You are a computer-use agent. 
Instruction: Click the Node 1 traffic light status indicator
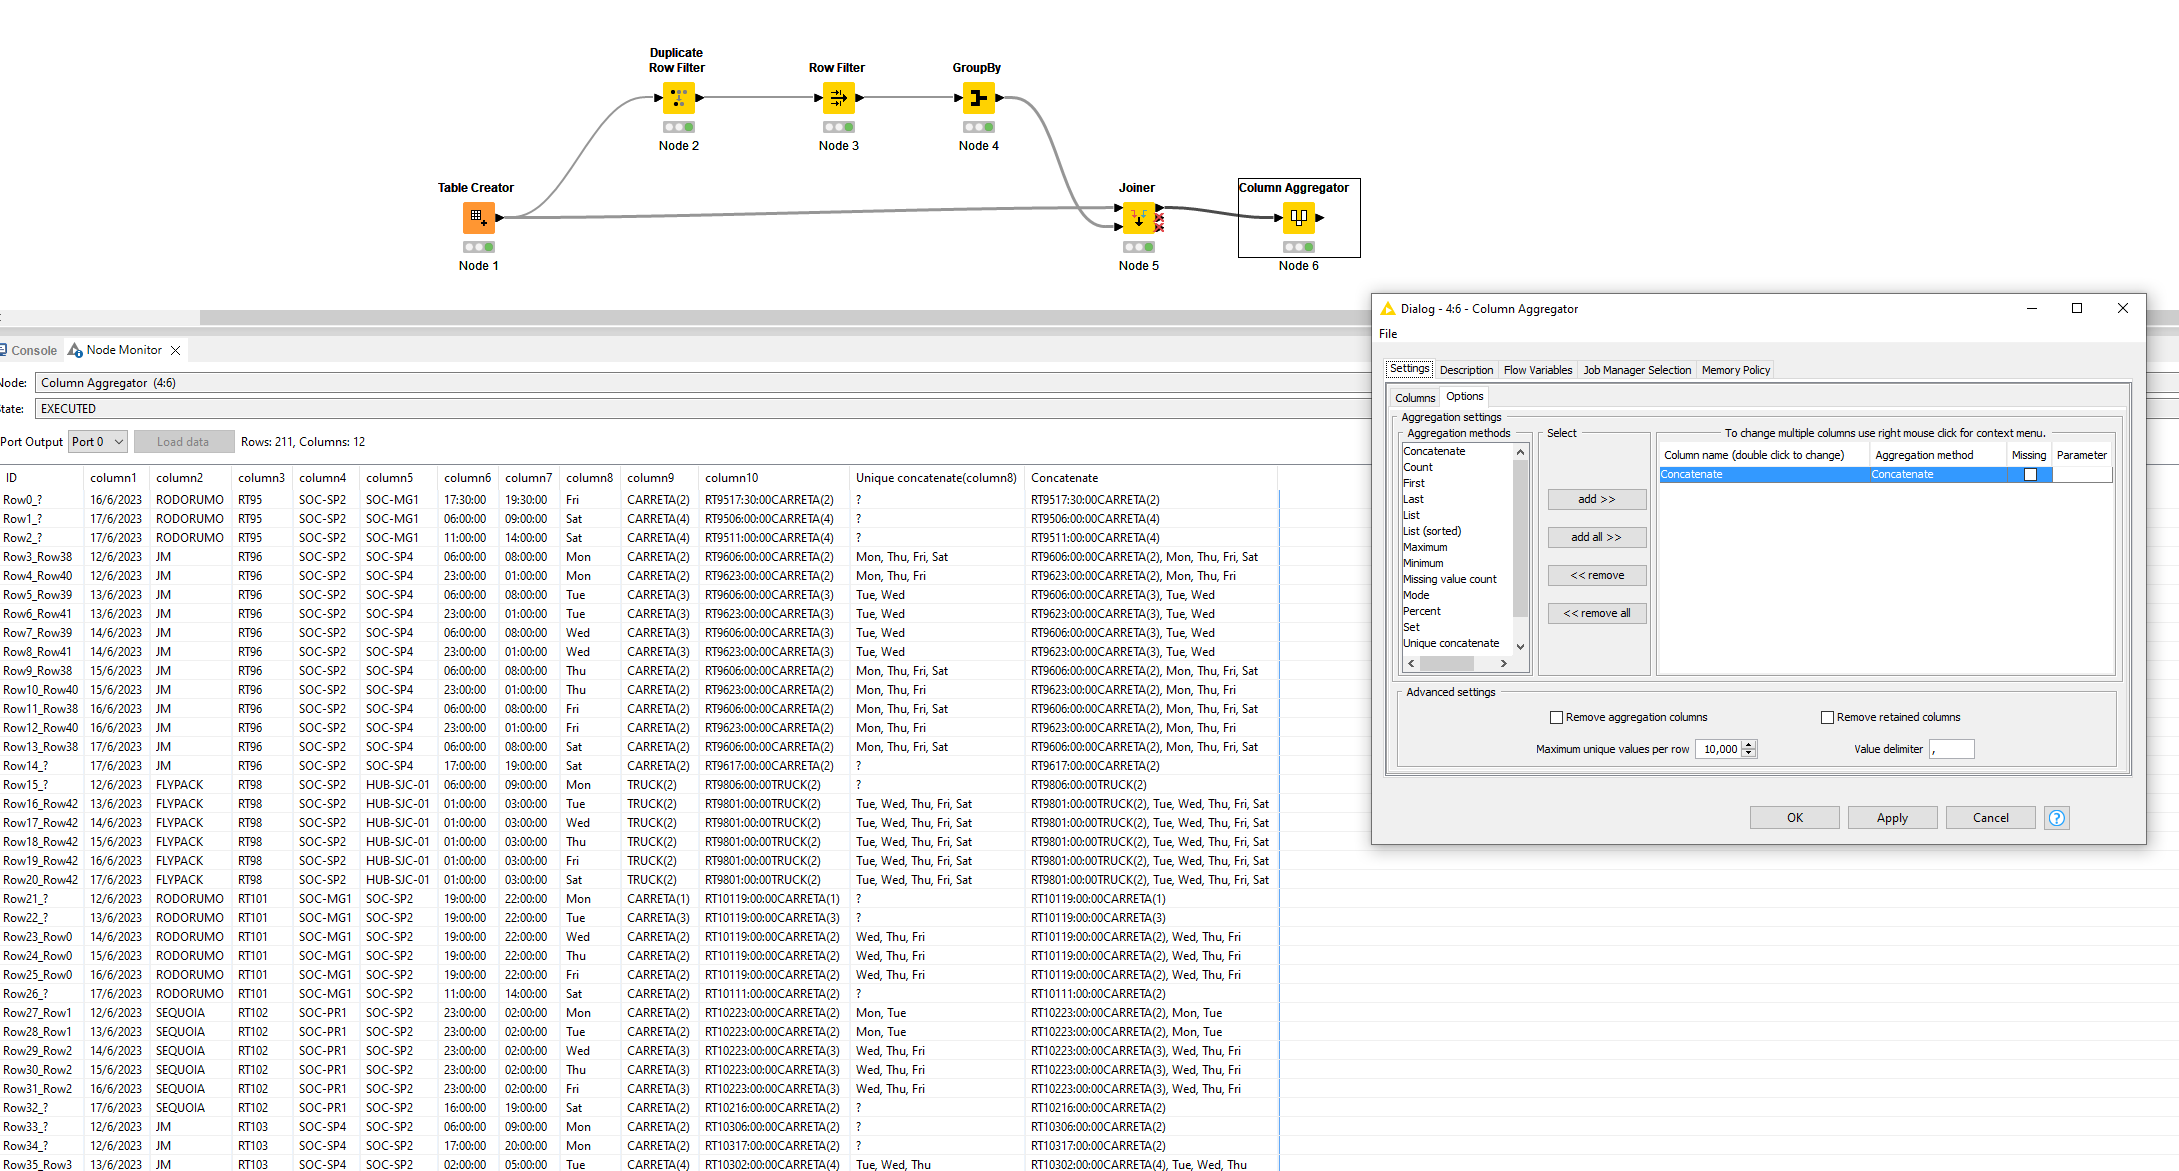pos(478,247)
